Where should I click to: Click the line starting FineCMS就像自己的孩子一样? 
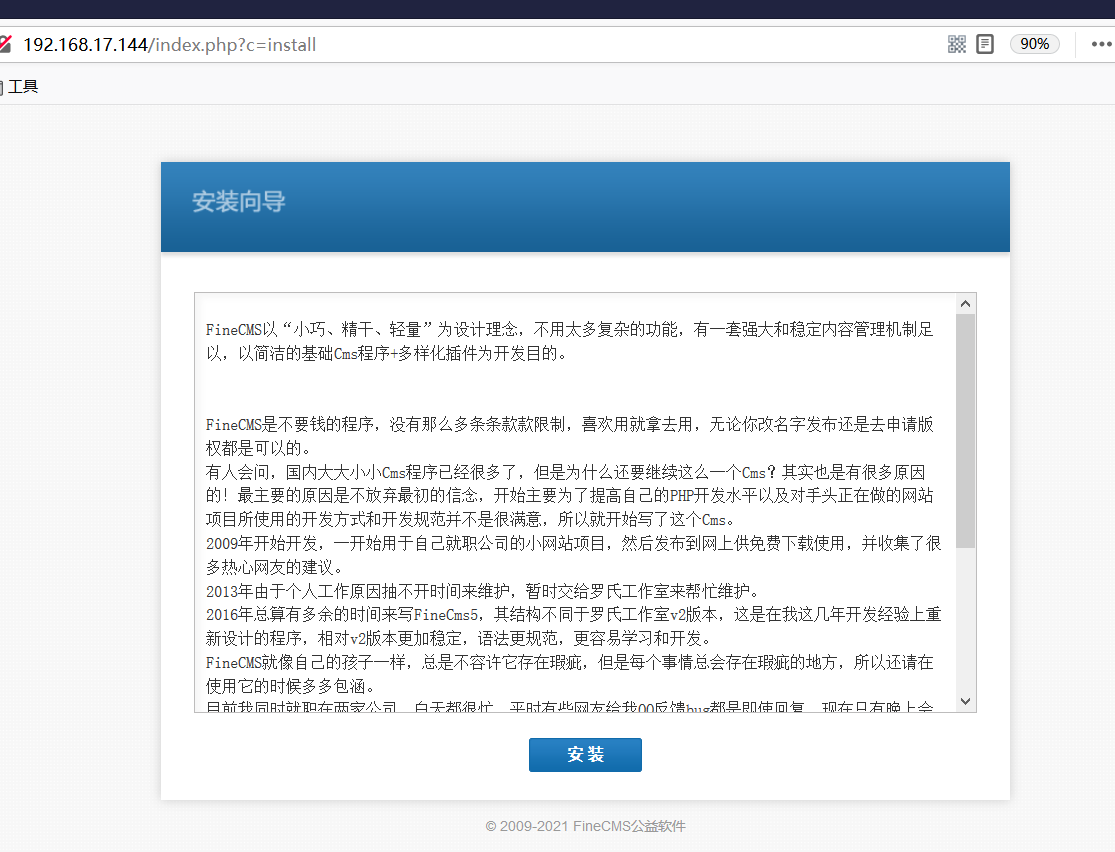pyautogui.click(x=569, y=674)
